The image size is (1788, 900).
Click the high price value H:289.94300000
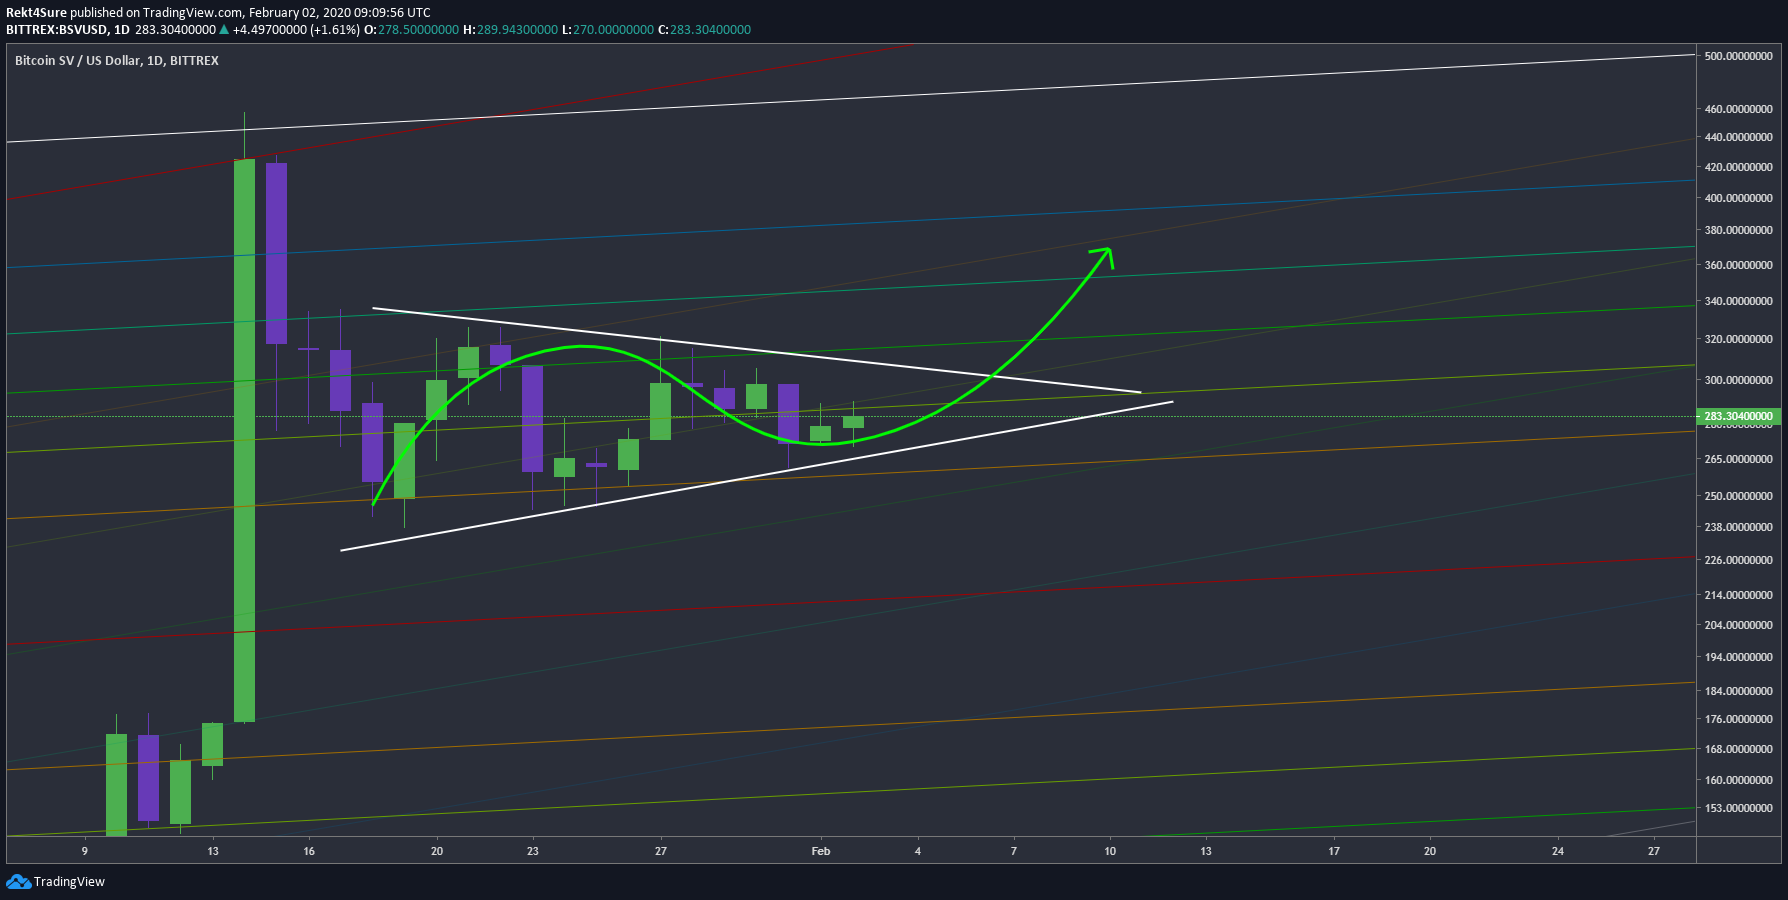coord(510,30)
